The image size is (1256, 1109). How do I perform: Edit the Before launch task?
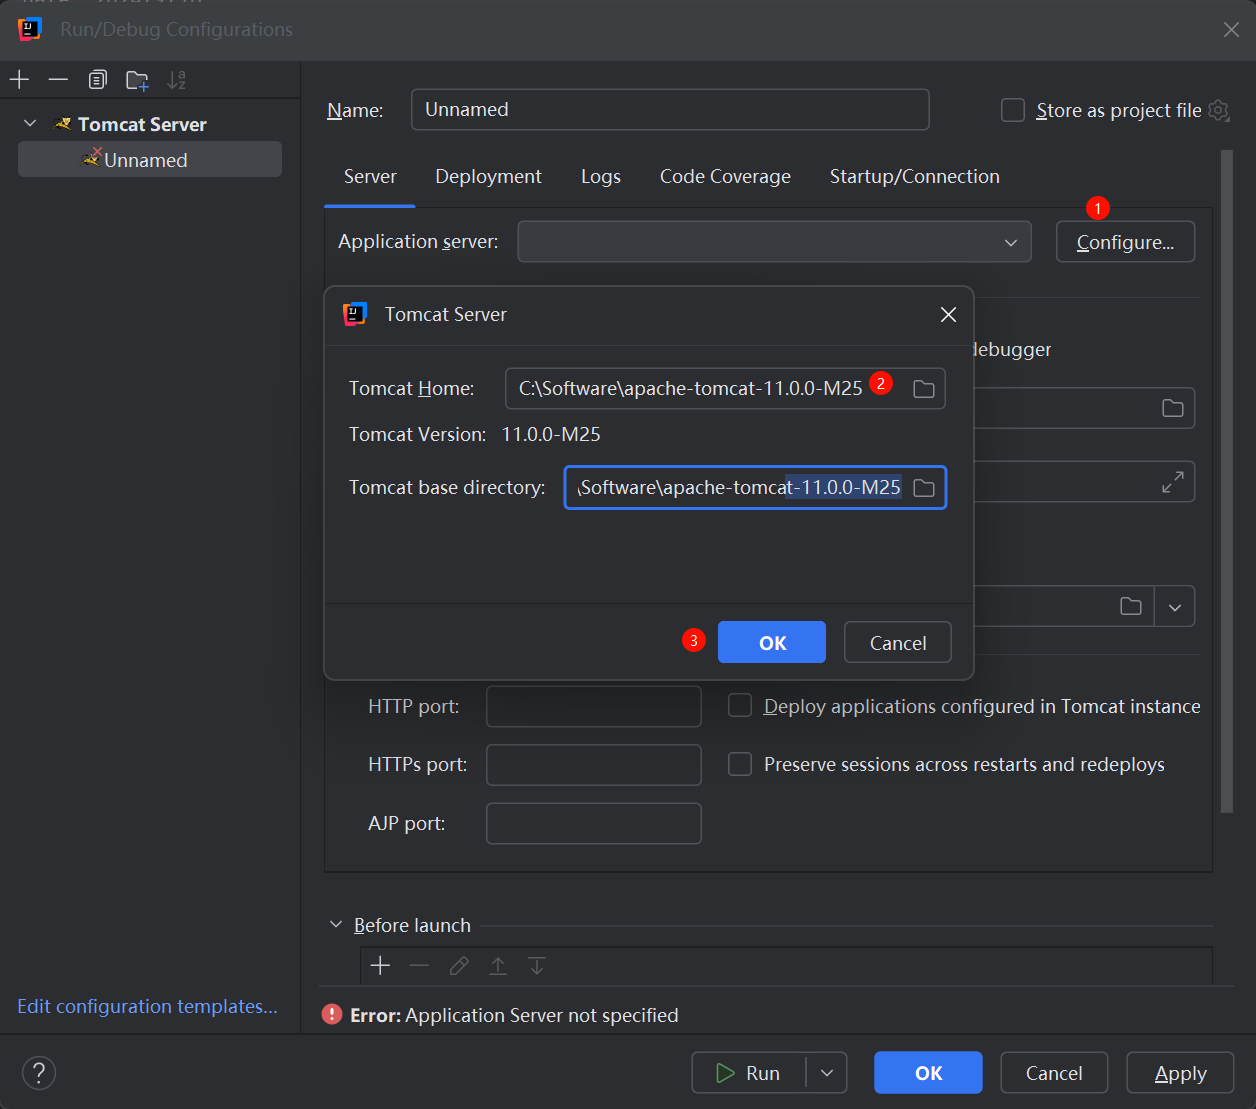coord(459,965)
